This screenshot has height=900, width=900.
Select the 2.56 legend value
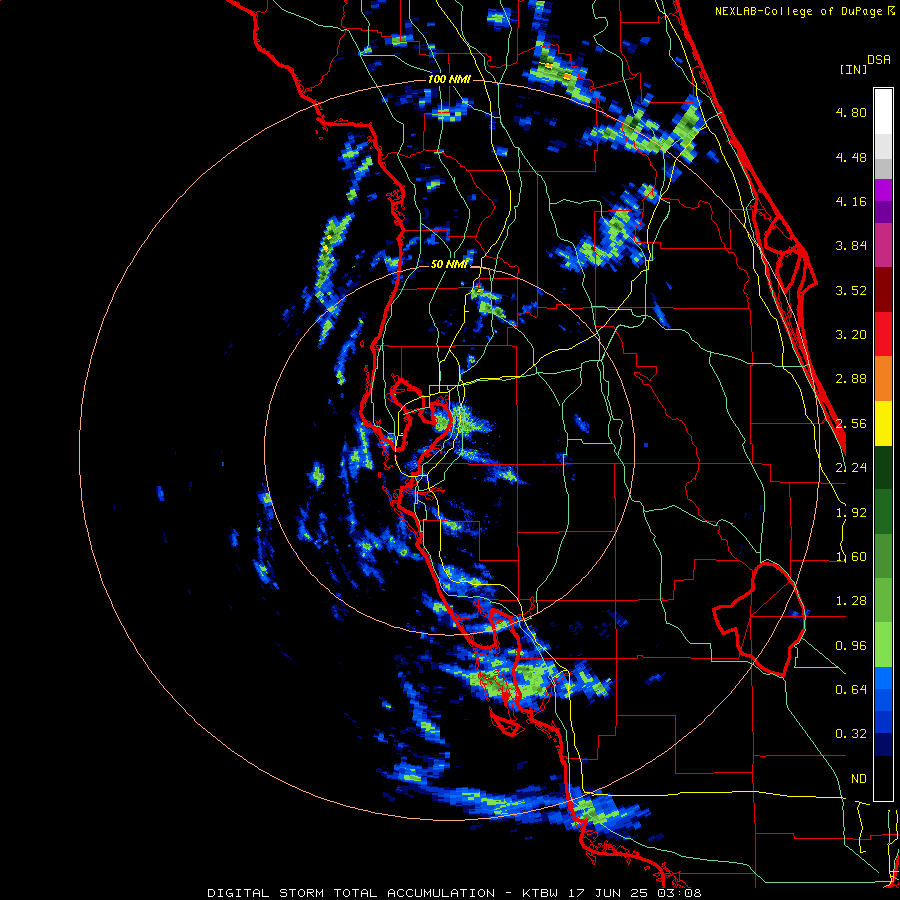[x=851, y=424]
